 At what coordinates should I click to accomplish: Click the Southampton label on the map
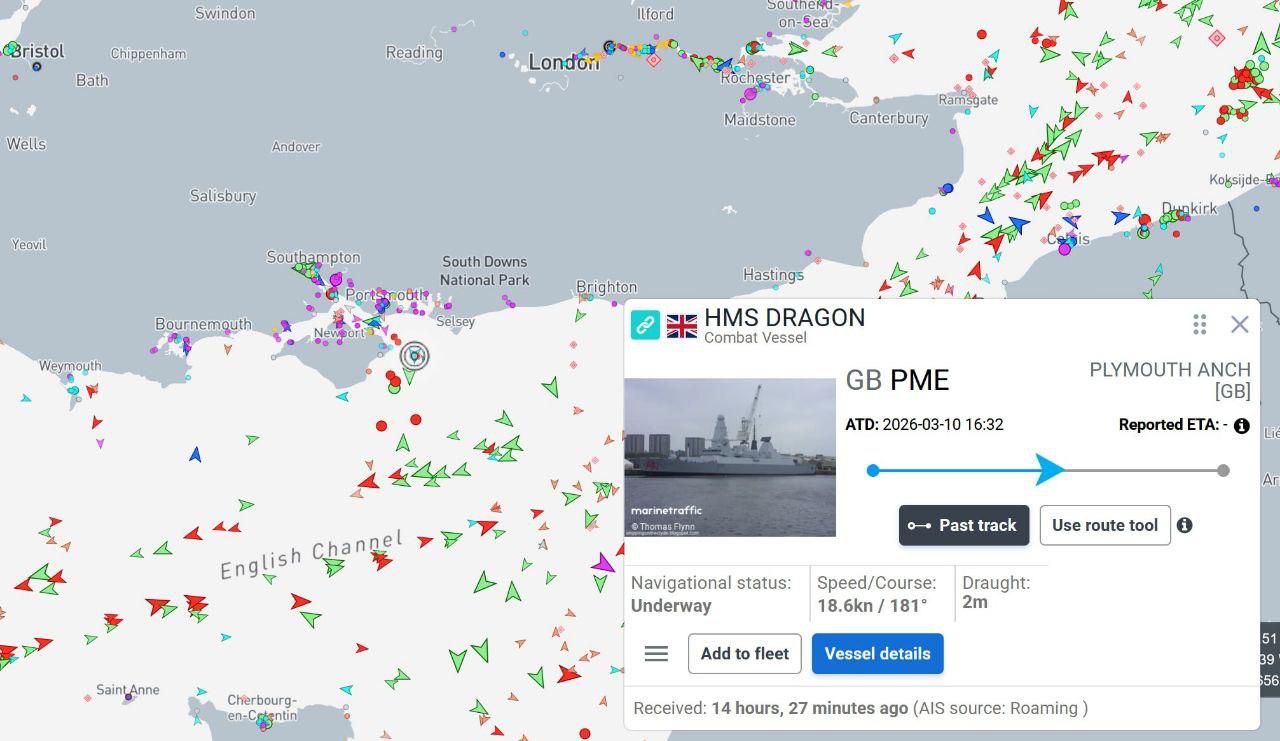click(313, 257)
